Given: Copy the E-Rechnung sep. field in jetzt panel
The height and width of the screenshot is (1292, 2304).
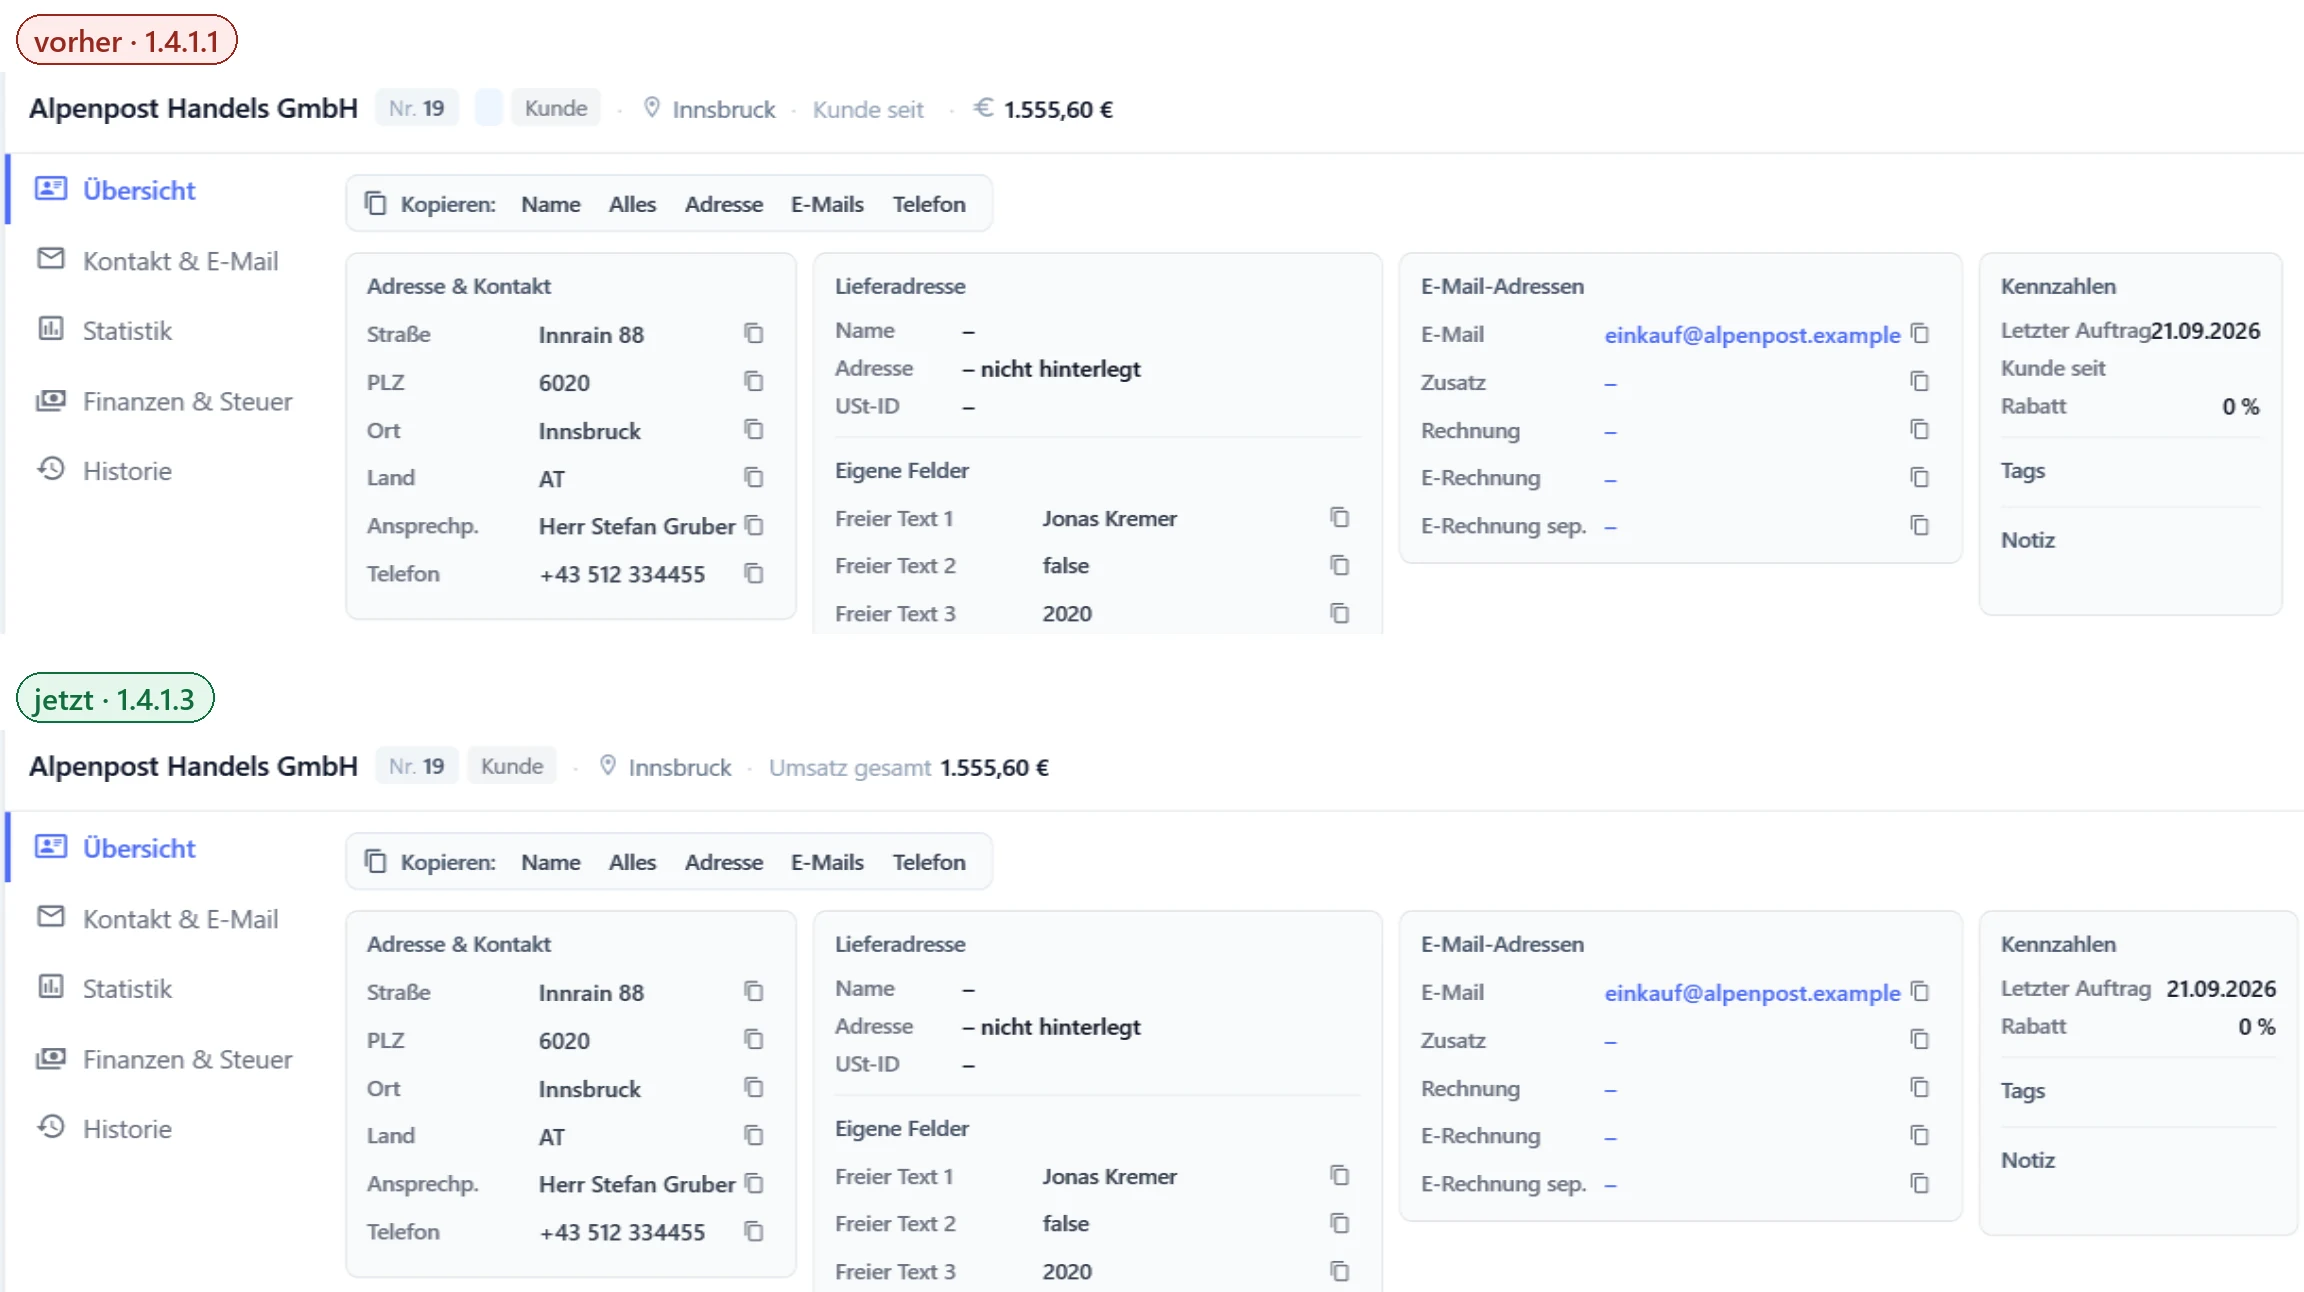Looking at the screenshot, I should 1919,1184.
